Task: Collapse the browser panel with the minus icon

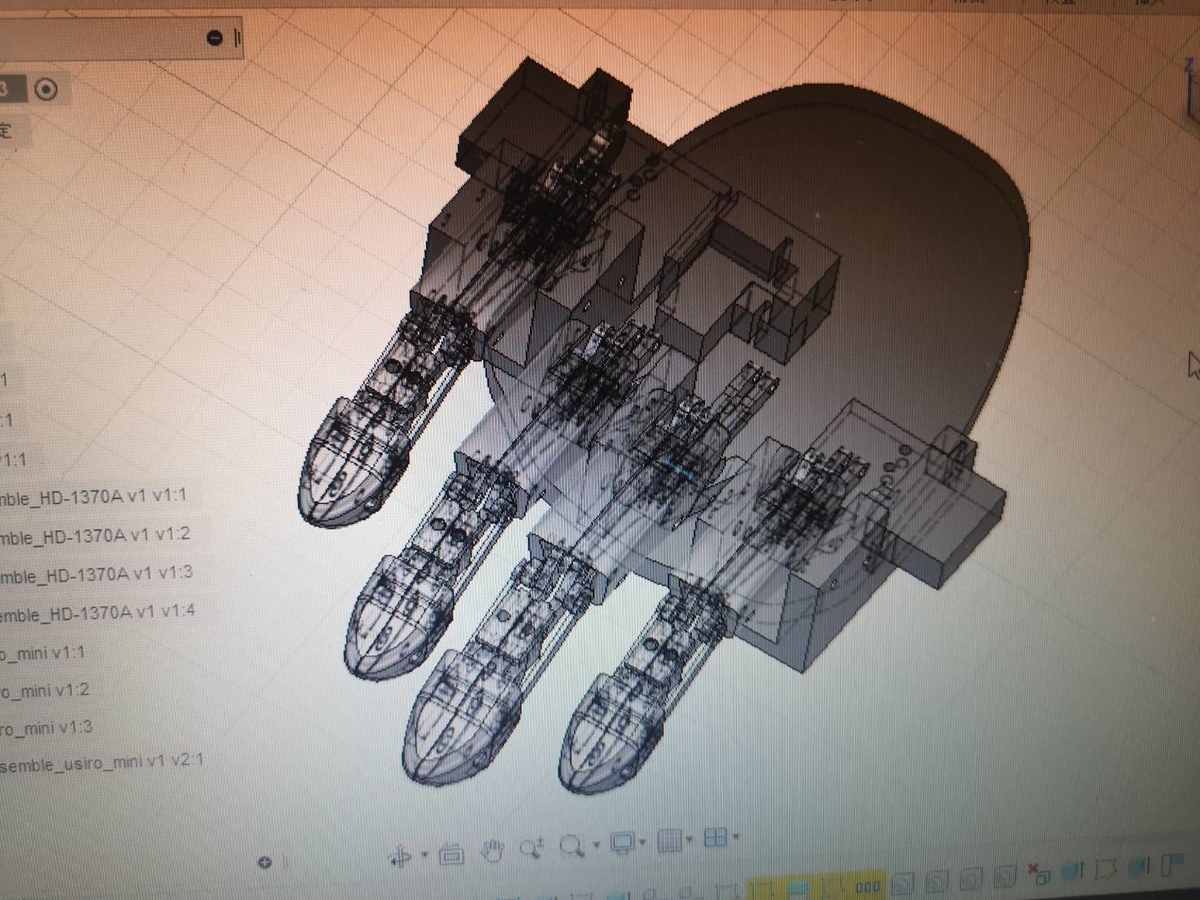Action: pyautogui.click(x=215, y=38)
